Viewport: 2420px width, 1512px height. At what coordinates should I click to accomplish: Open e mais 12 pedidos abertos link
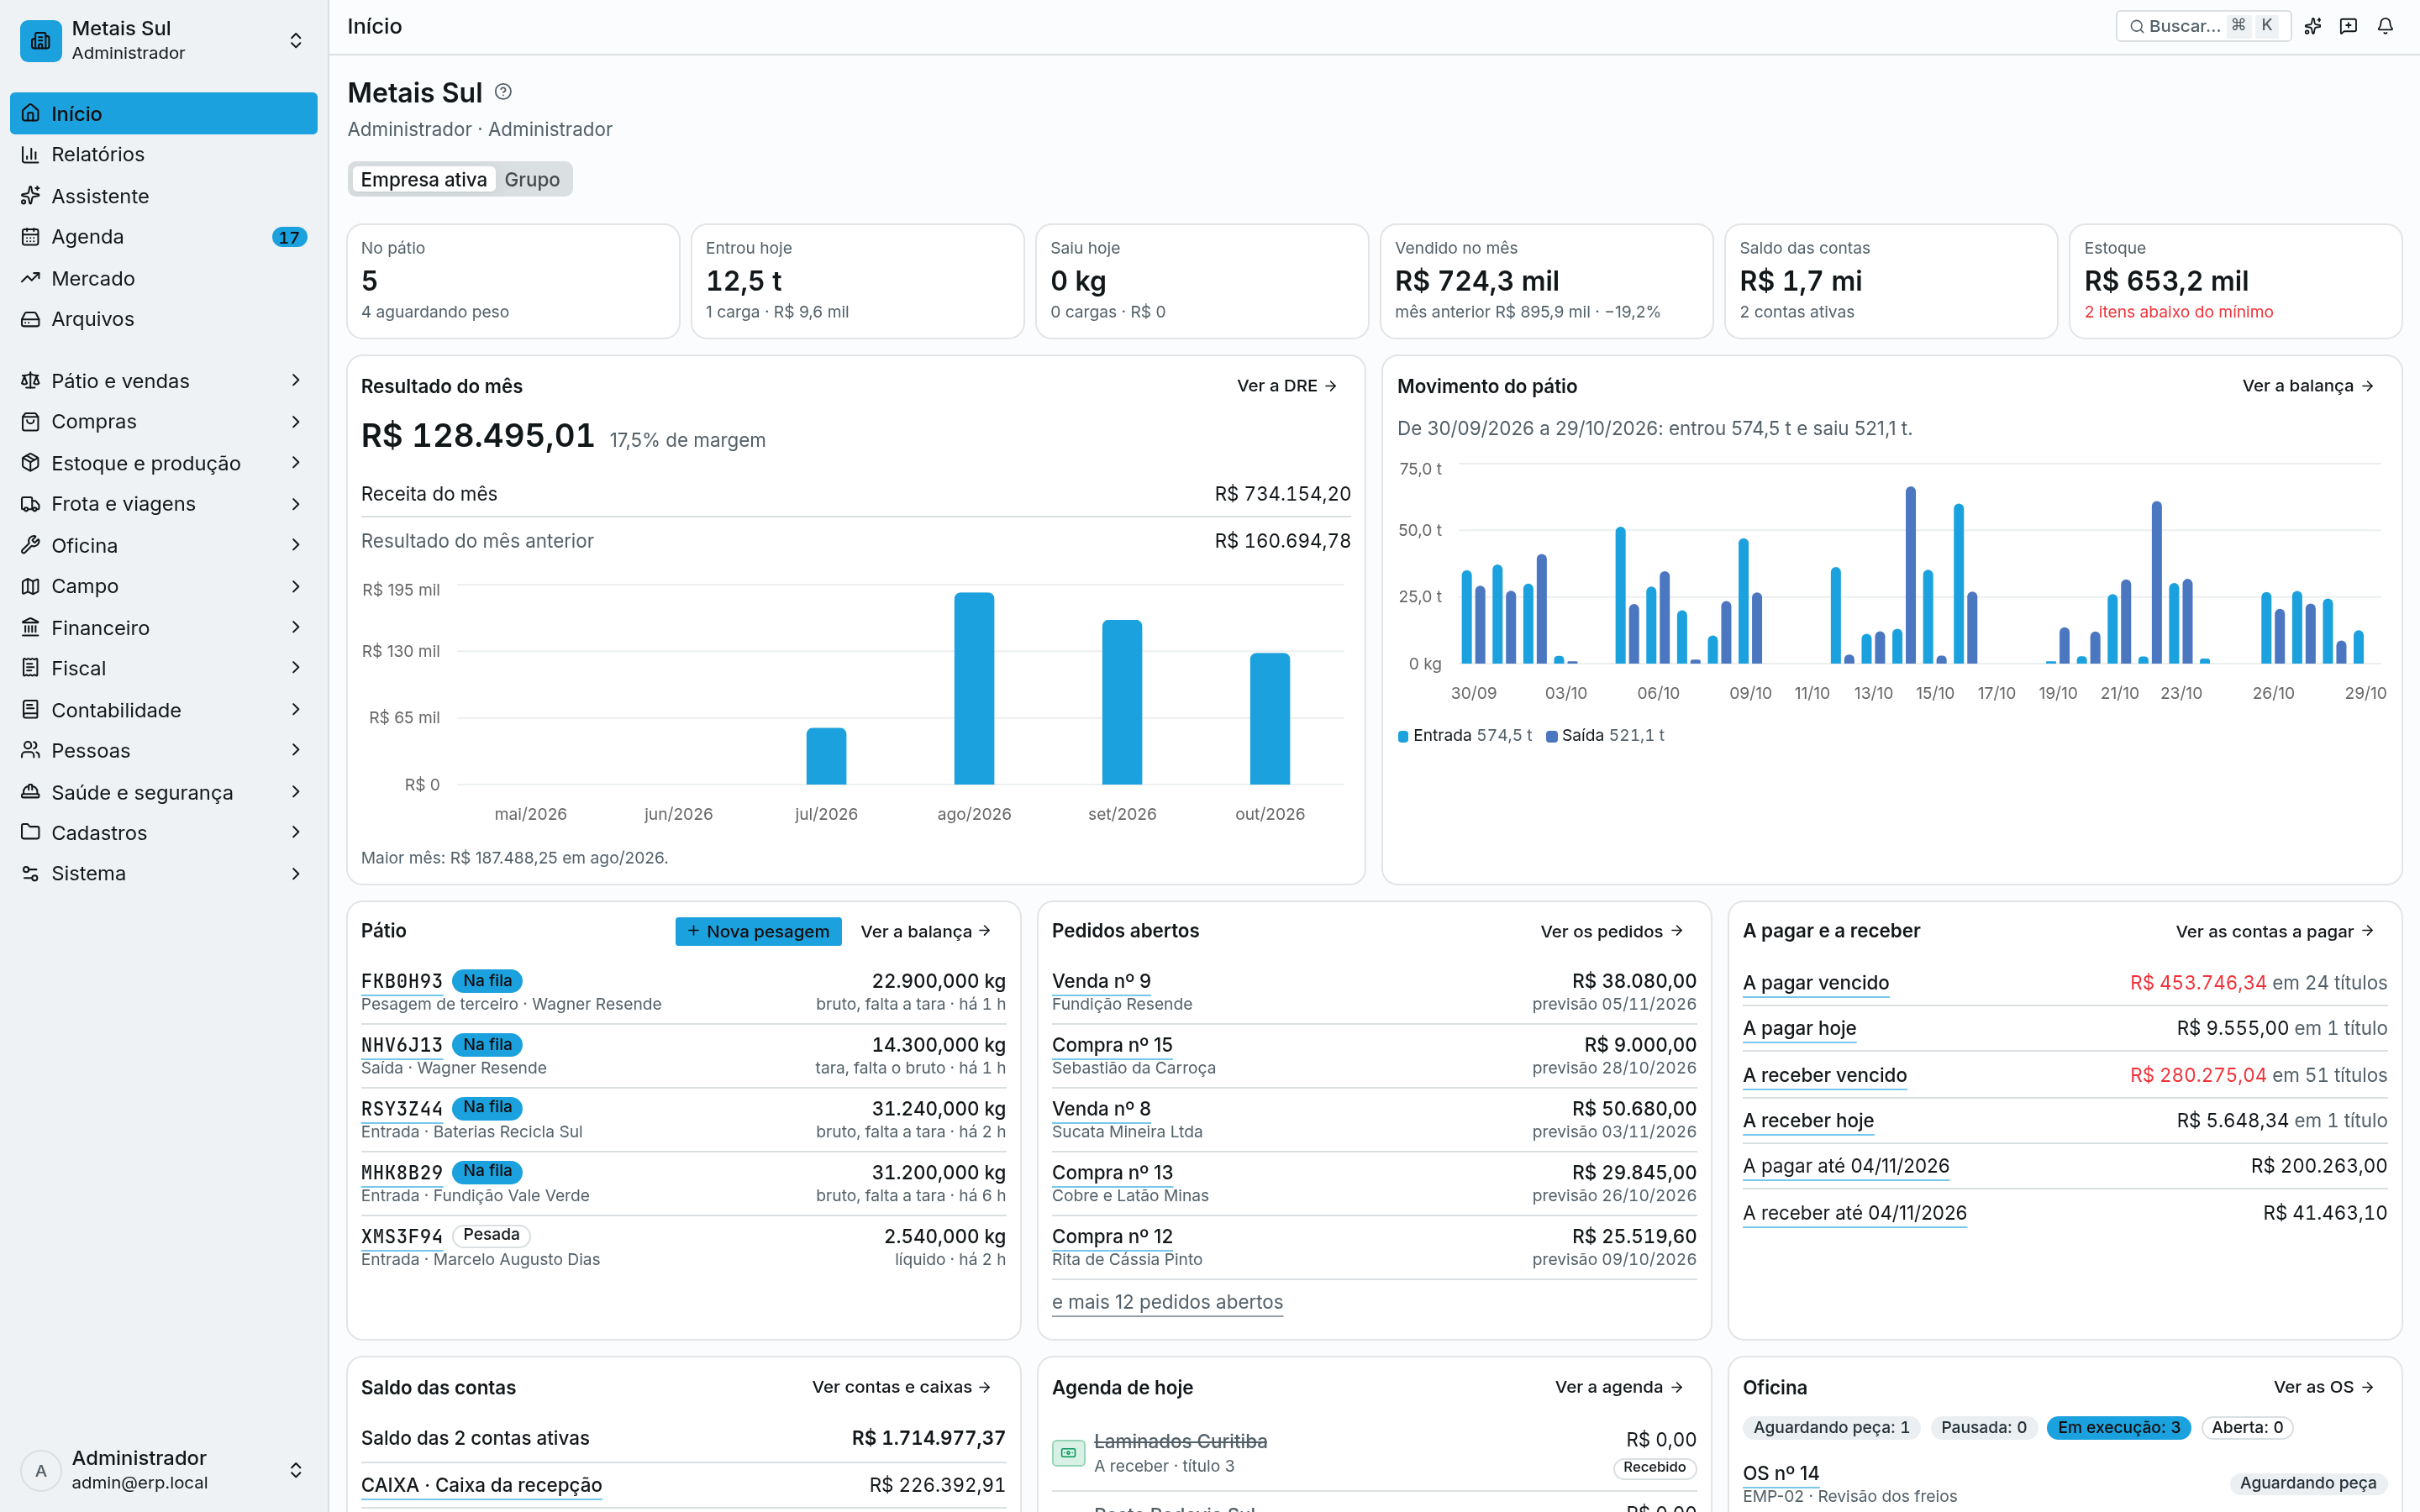1167,1302
